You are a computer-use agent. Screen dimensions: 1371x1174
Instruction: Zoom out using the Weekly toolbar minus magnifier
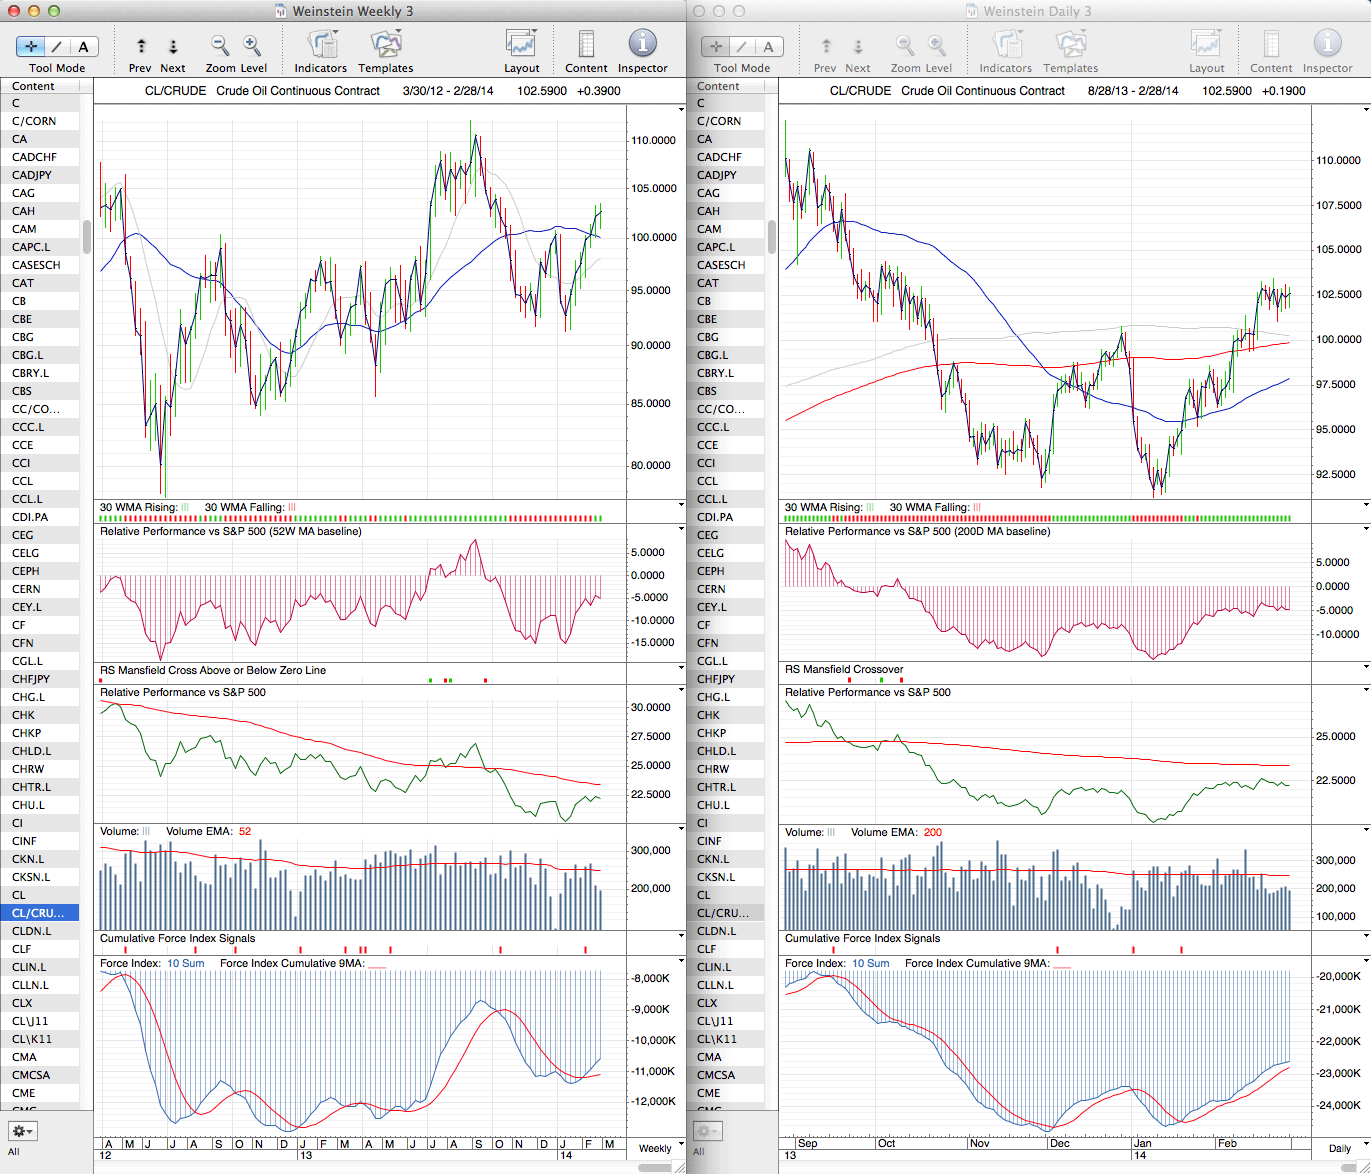point(220,46)
